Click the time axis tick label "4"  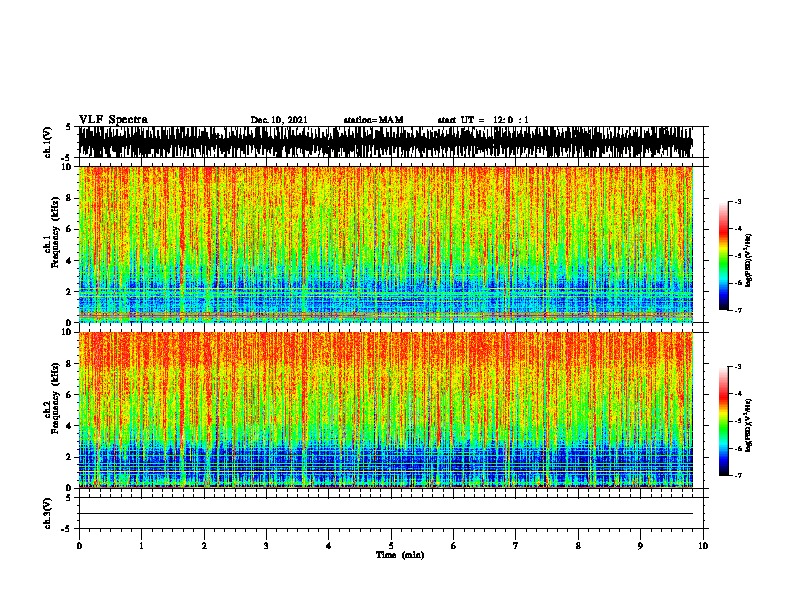coord(329,546)
